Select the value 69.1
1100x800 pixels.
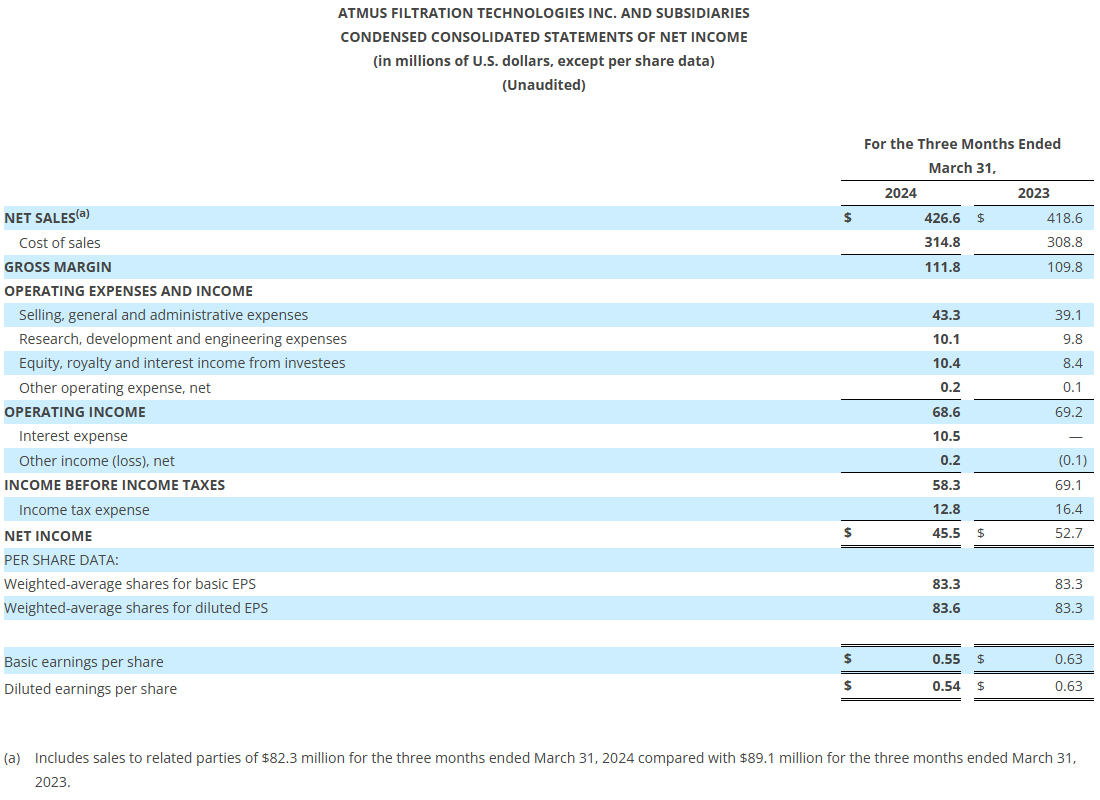coord(1068,485)
